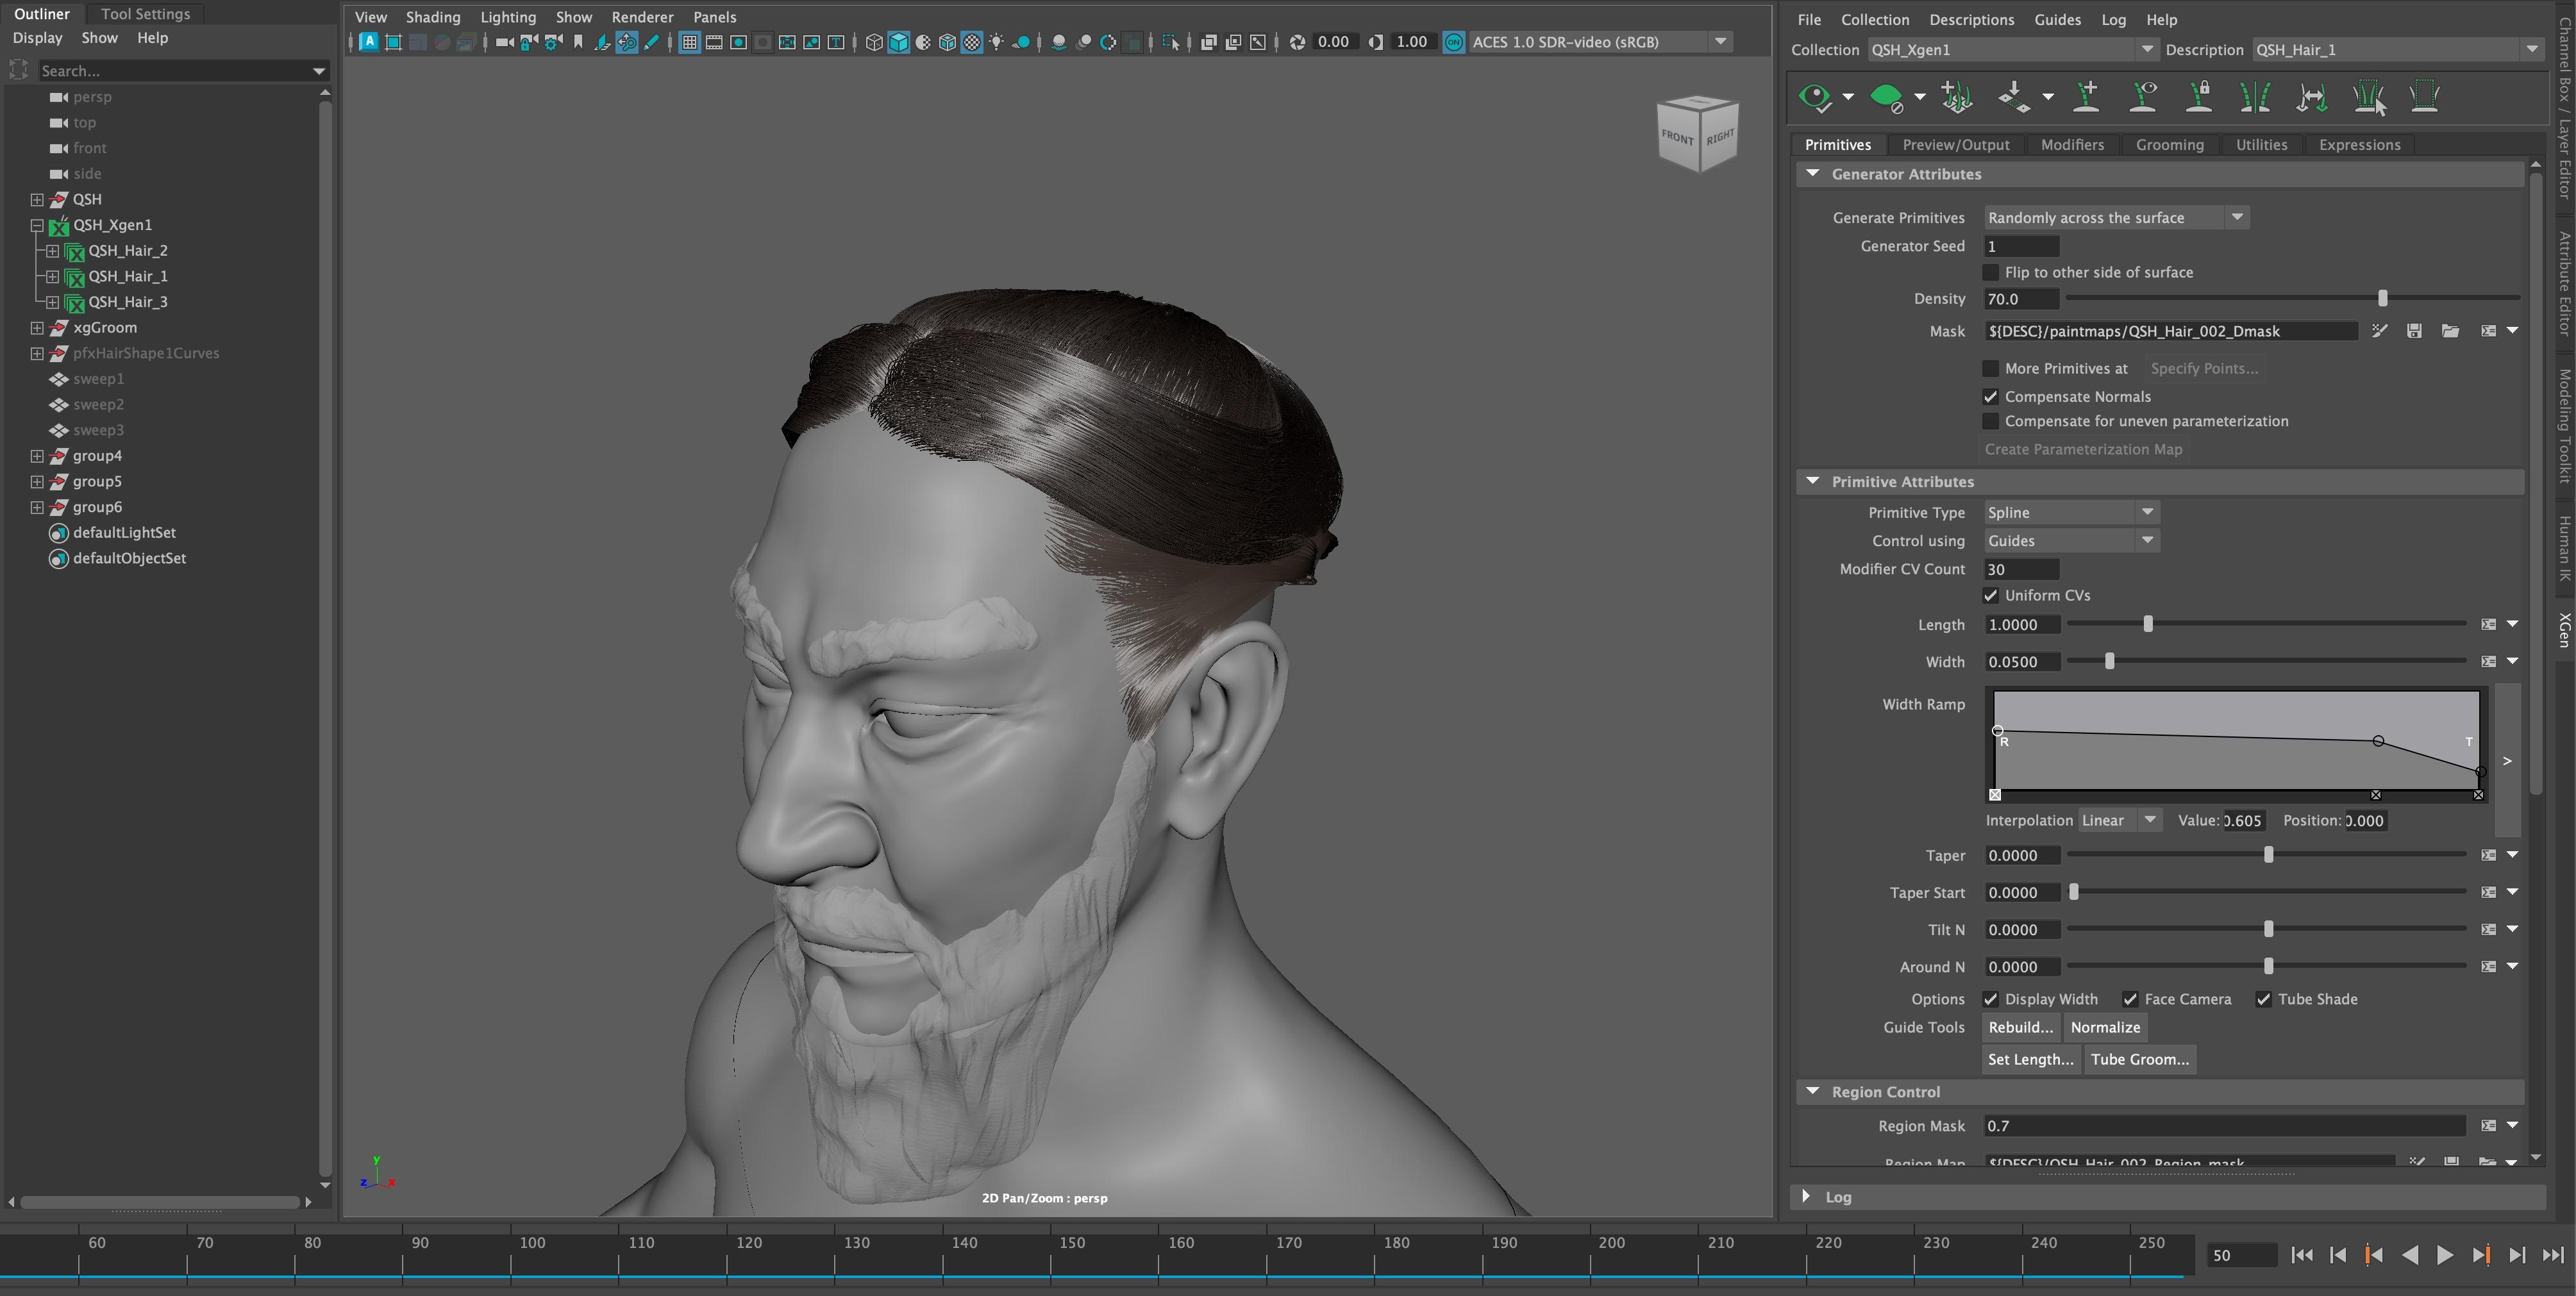
Task: Switch to the Grooming tab
Action: pyautogui.click(x=2169, y=145)
